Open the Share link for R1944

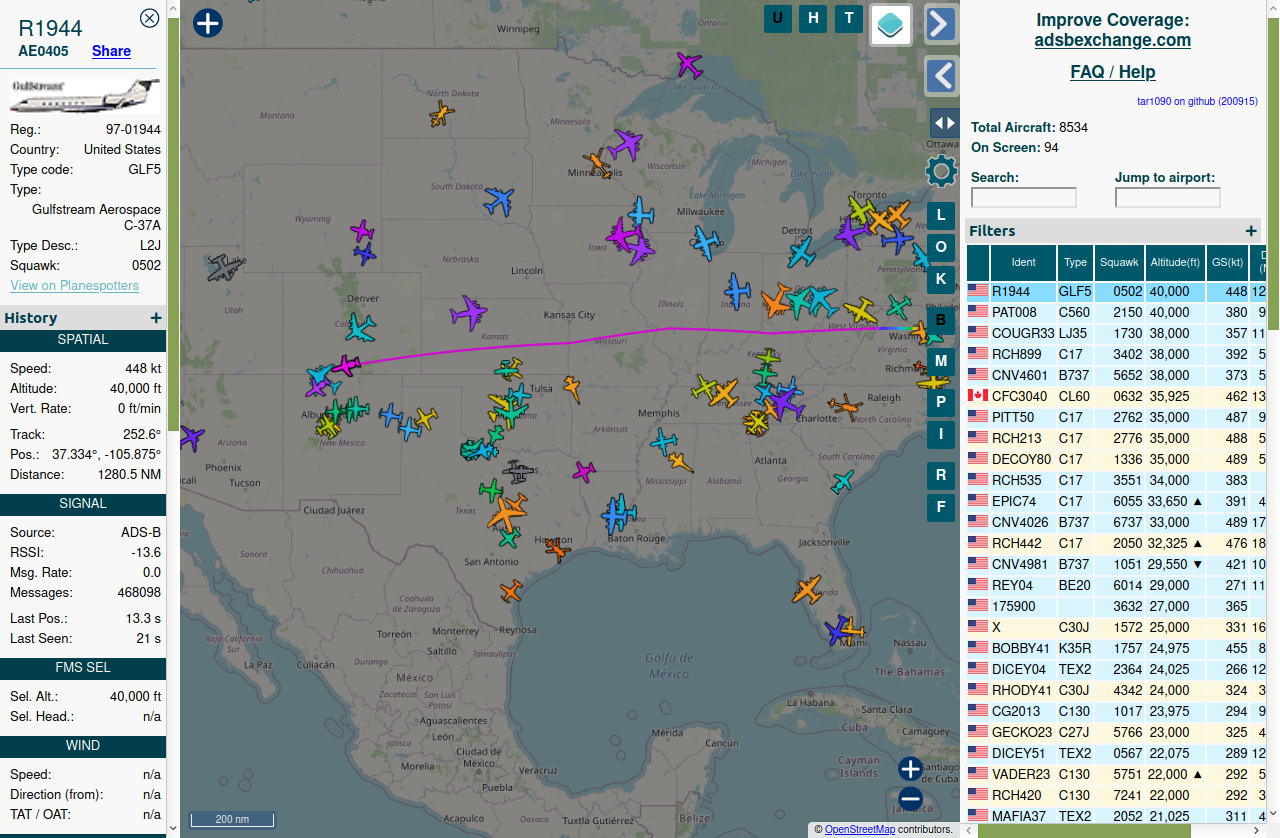pos(111,51)
